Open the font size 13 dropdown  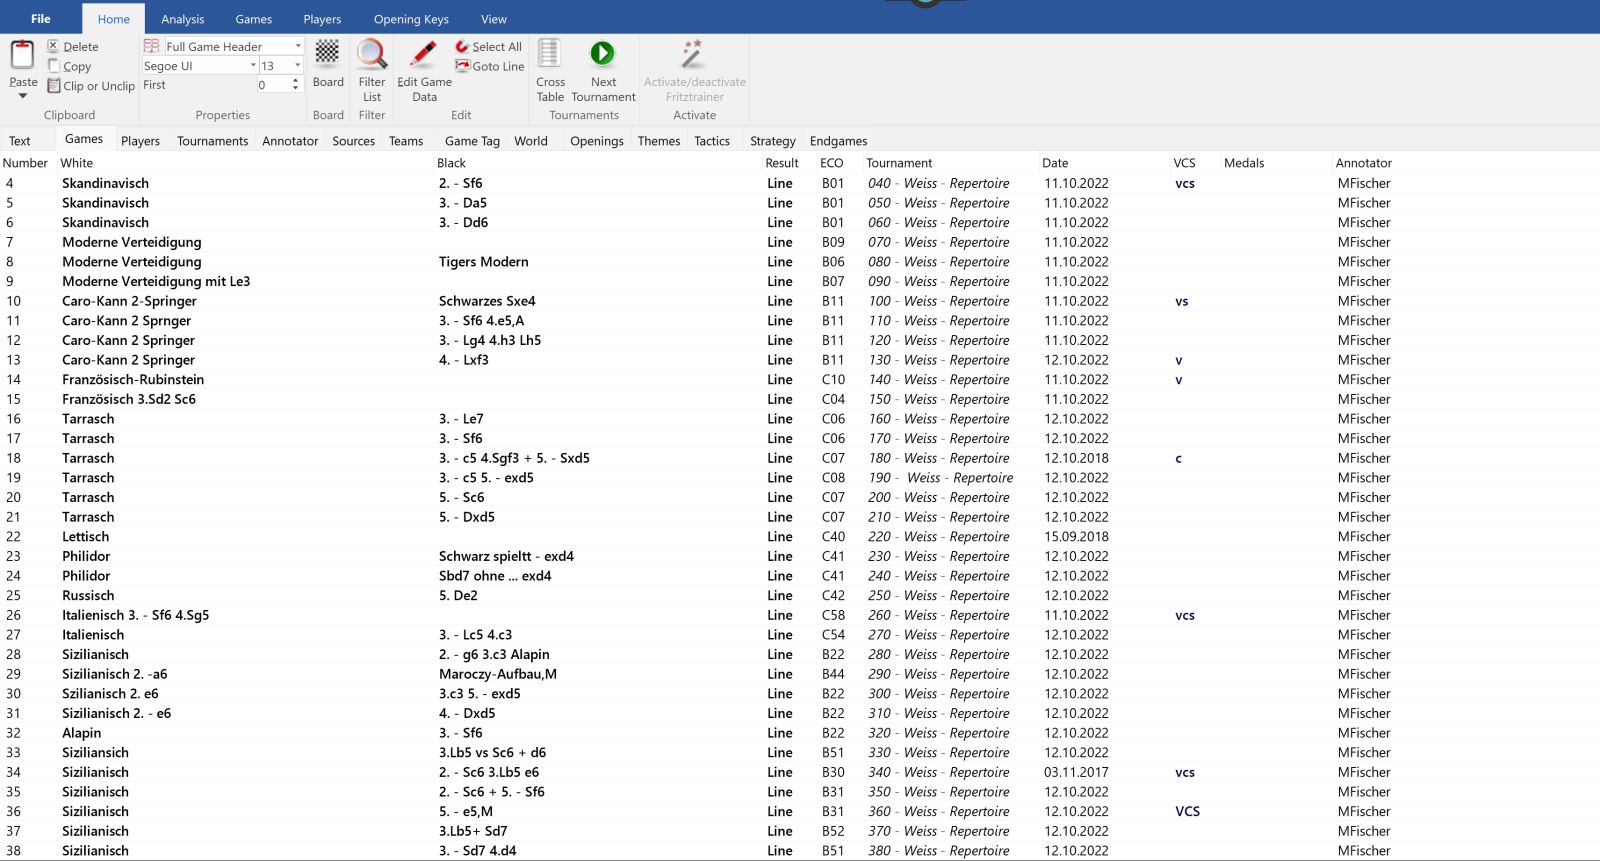tap(297, 66)
